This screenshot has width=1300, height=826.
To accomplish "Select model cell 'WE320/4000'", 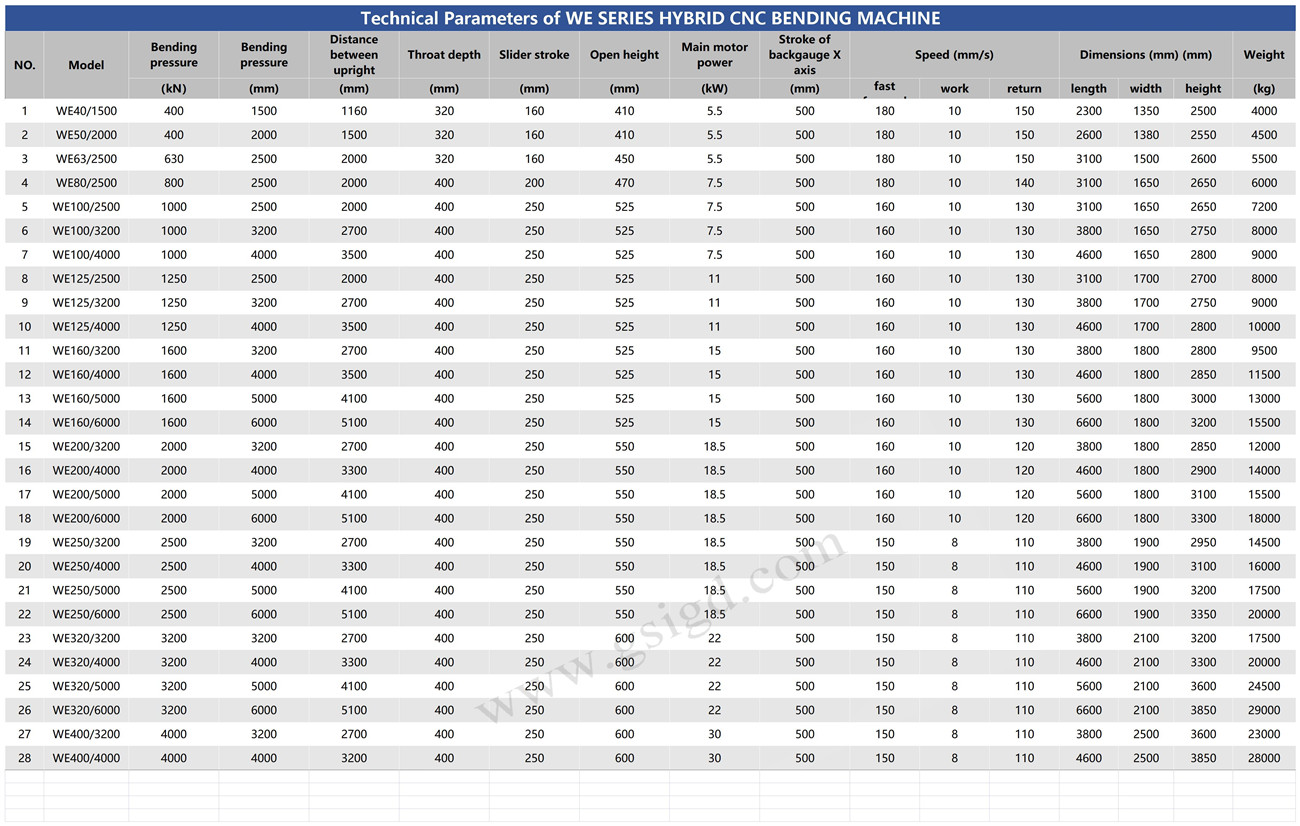I will pyautogui.click(x=86, y=663).
